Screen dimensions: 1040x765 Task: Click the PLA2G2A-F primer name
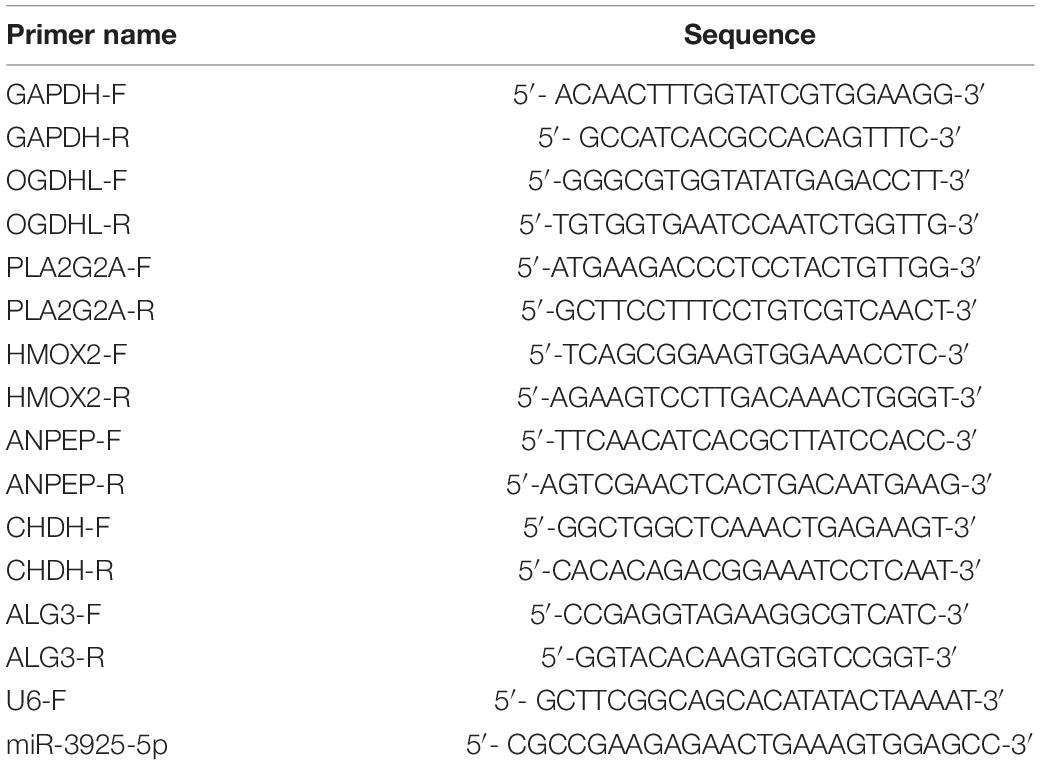(74, 268)
